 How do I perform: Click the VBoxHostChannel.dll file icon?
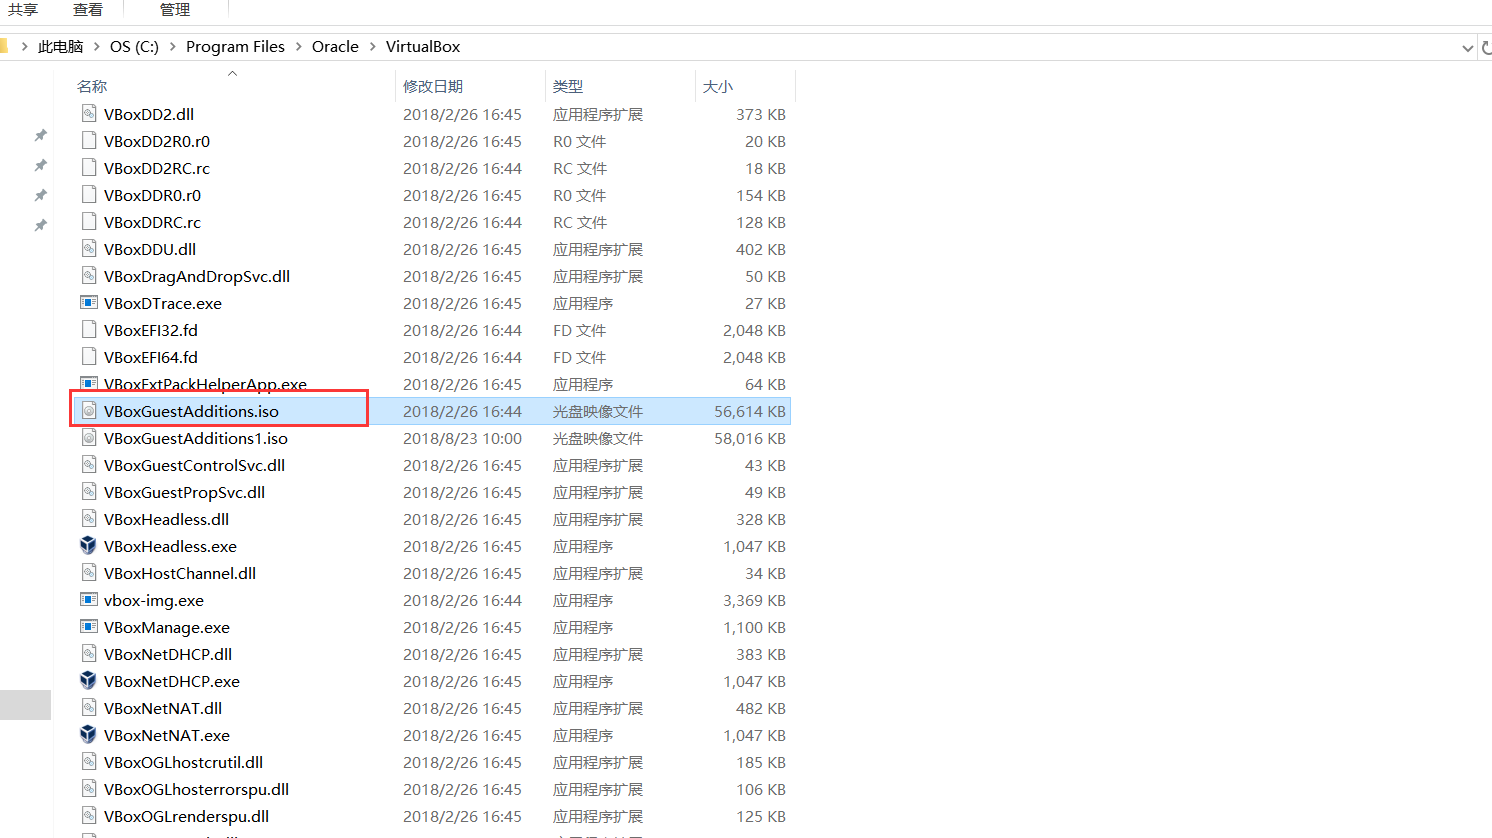click(x=89, y=573)
